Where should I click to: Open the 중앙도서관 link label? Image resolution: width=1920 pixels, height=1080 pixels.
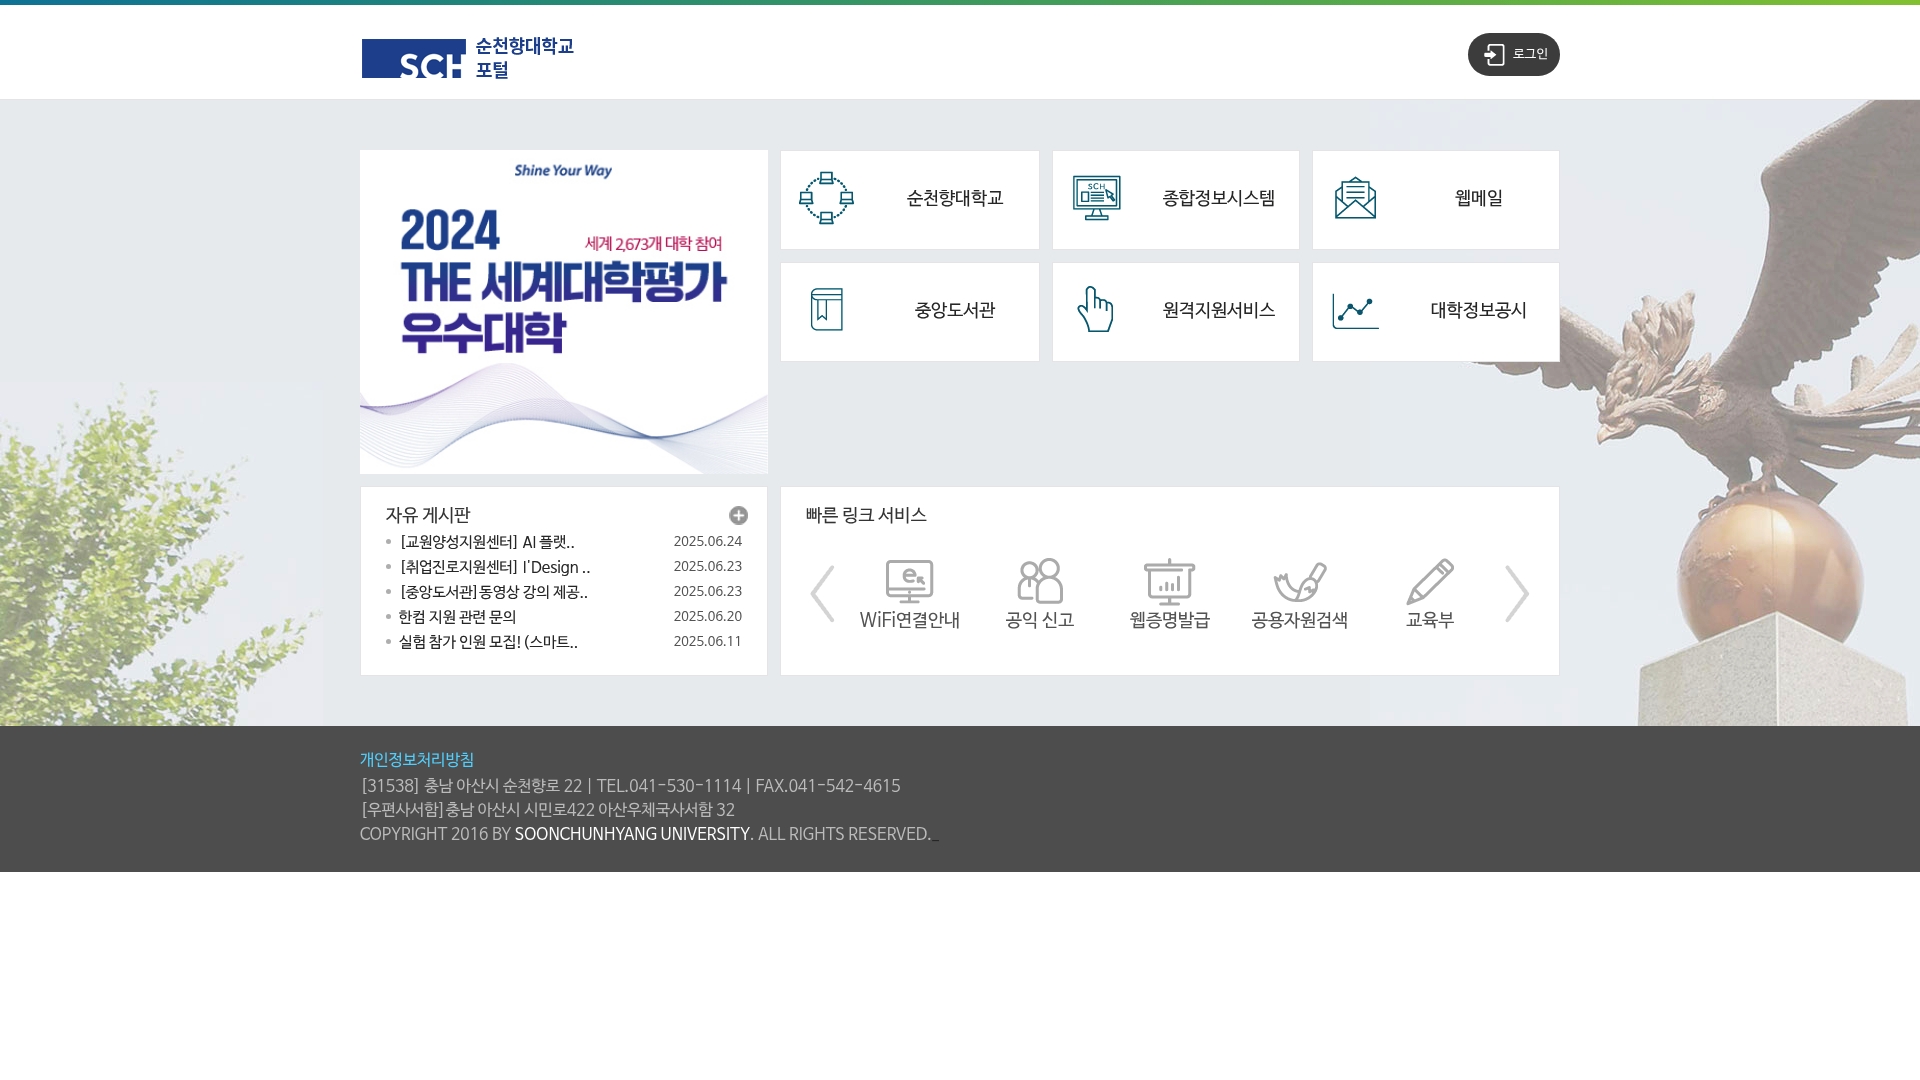pos(955,310)
